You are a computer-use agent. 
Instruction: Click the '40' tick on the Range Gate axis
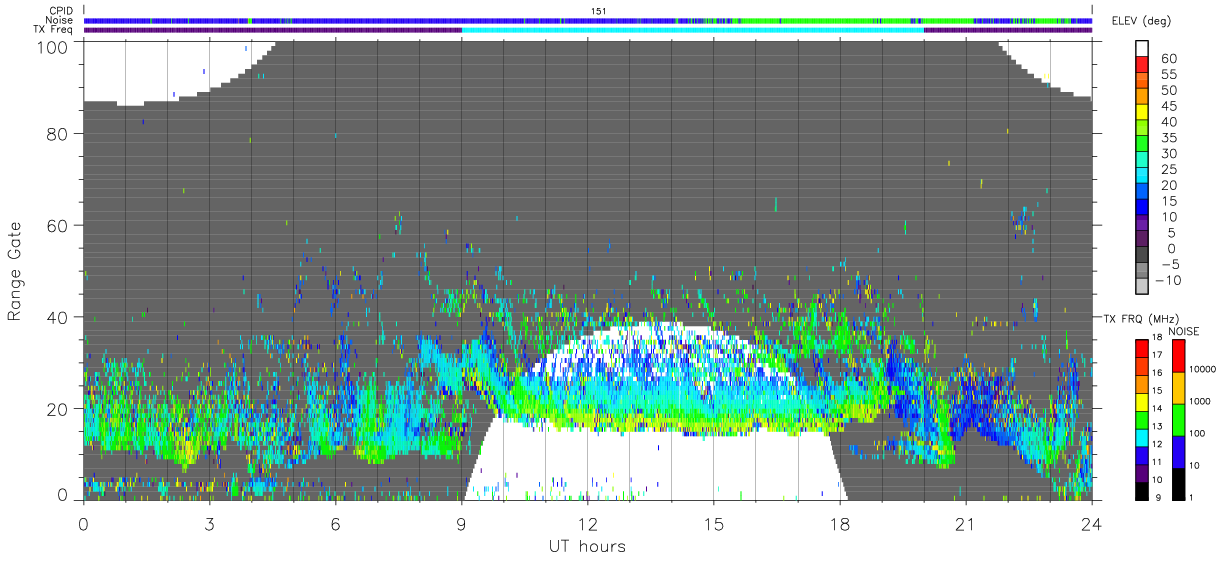(57, 317)
